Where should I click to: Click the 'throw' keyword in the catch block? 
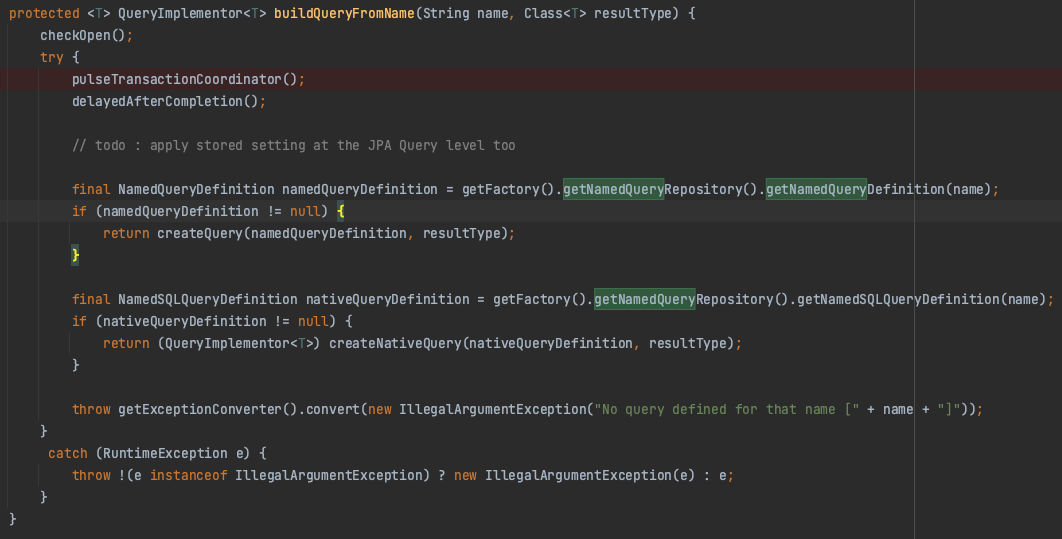[x=91, y=475]
